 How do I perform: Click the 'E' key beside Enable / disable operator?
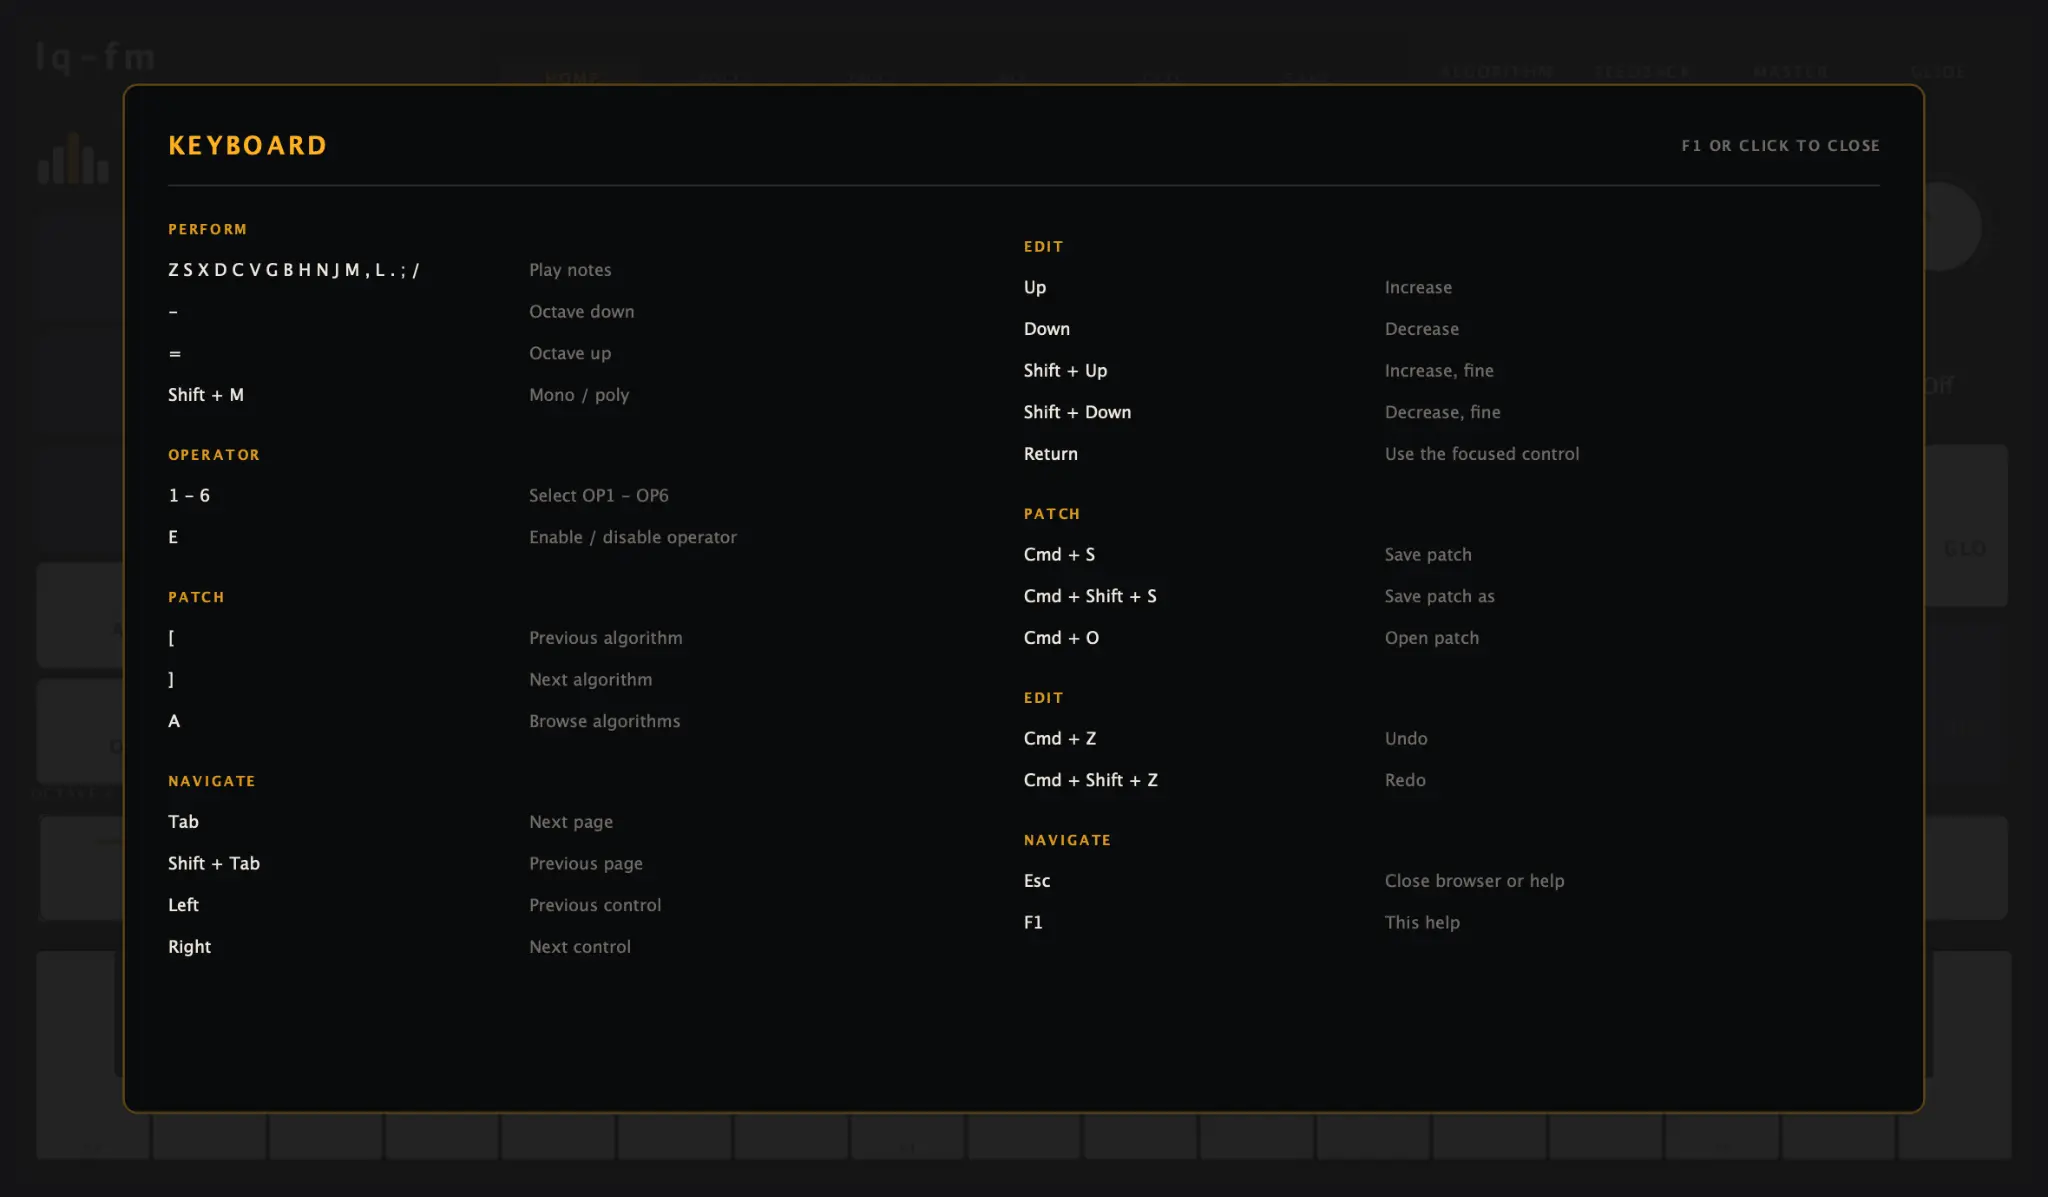173,538
